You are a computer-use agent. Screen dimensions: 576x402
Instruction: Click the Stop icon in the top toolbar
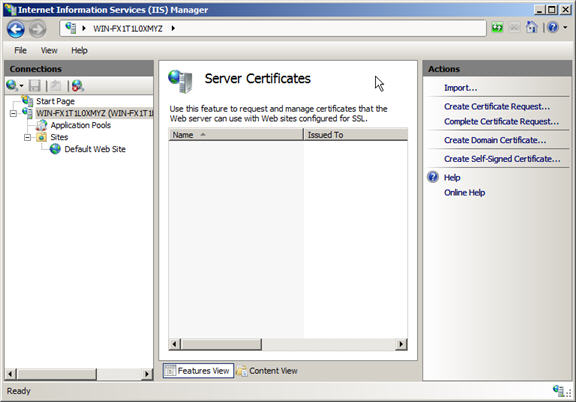click(515, 28)
